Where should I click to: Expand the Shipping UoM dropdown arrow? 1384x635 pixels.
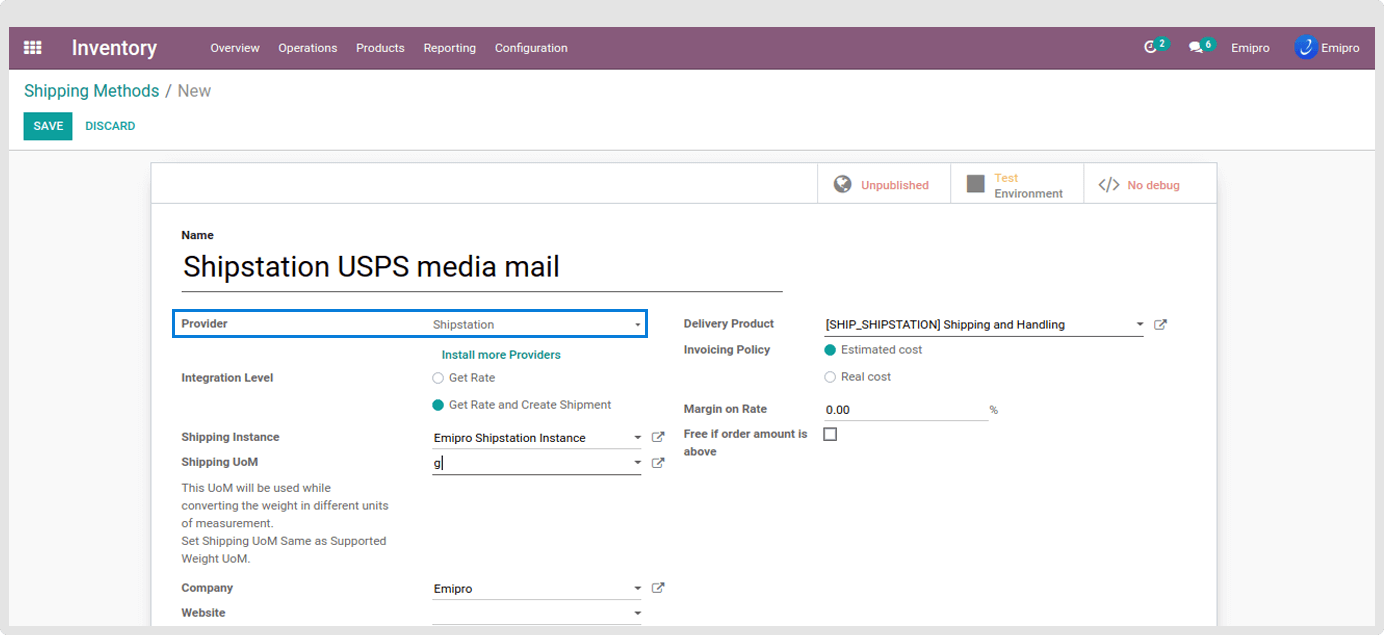click(x=637, y=463)
